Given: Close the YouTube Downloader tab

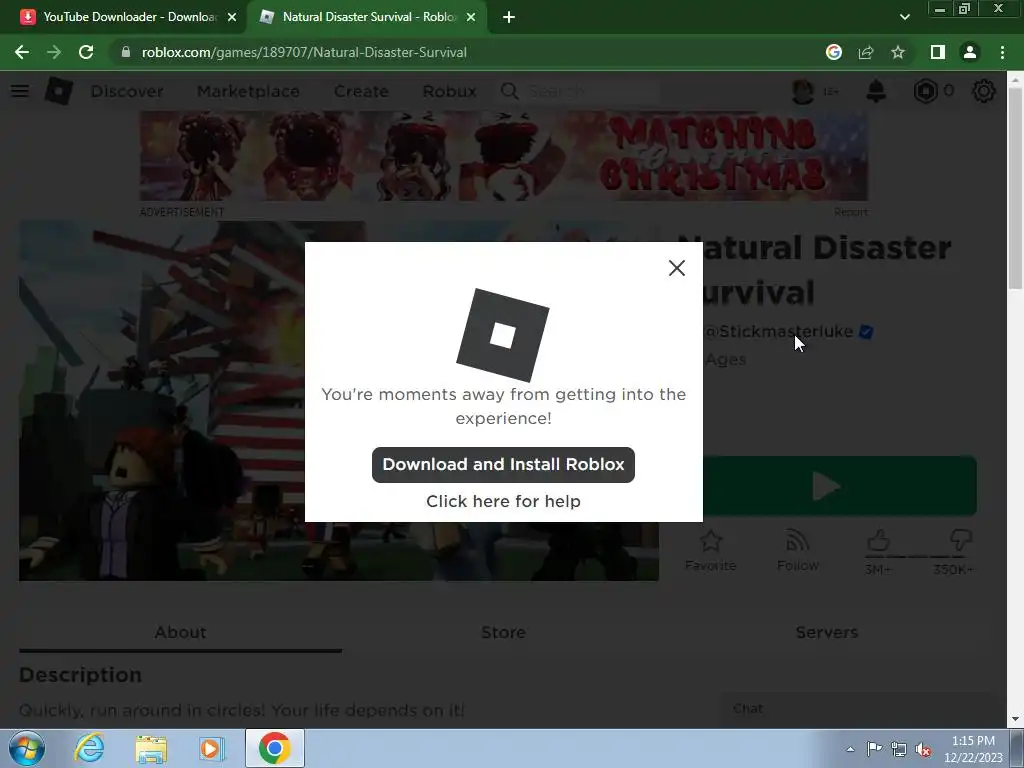Looking at the screenshot, I should coord(232,17).
